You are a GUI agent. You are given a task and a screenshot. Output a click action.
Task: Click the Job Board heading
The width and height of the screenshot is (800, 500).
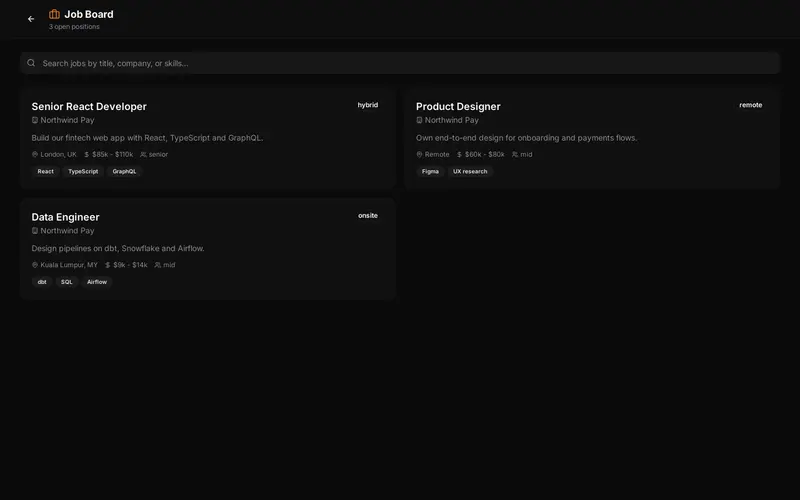click(x=89, y=14)
